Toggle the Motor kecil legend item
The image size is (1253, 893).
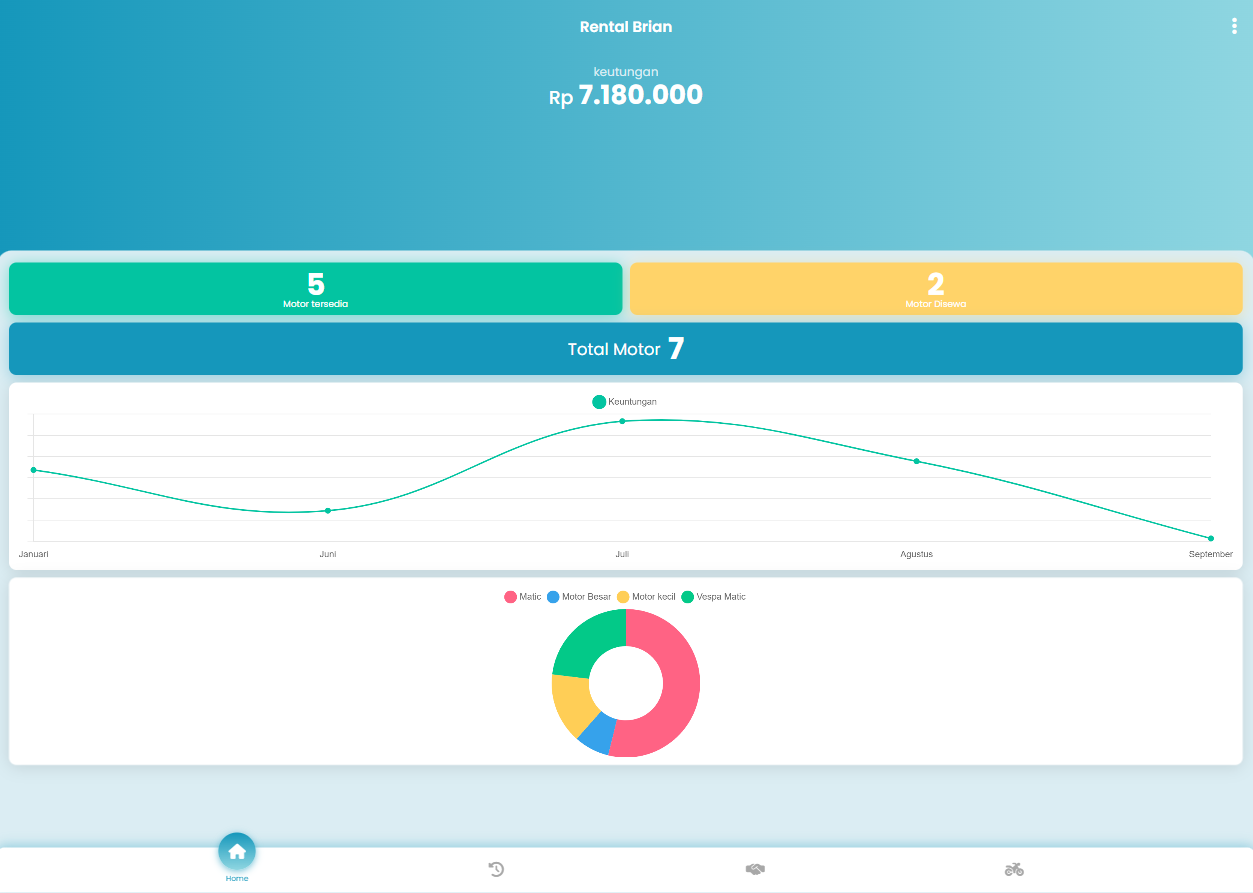[x=647, y=597]
